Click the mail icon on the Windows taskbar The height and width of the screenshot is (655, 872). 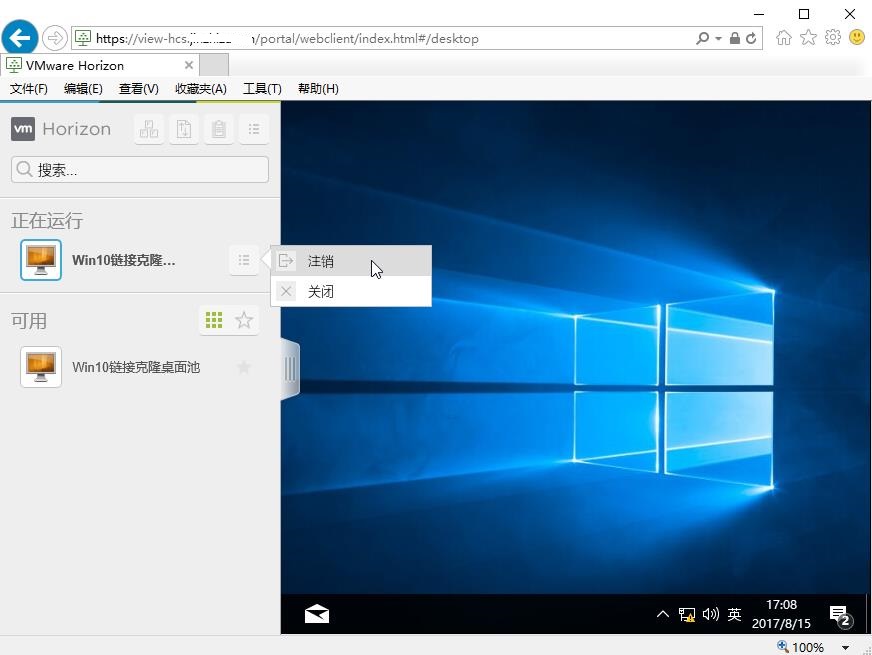click(x=316, y=613)
